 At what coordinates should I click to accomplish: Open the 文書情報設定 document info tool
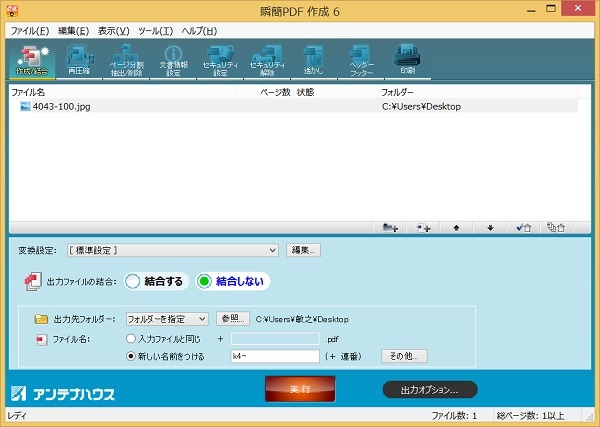tap(172, 59)
